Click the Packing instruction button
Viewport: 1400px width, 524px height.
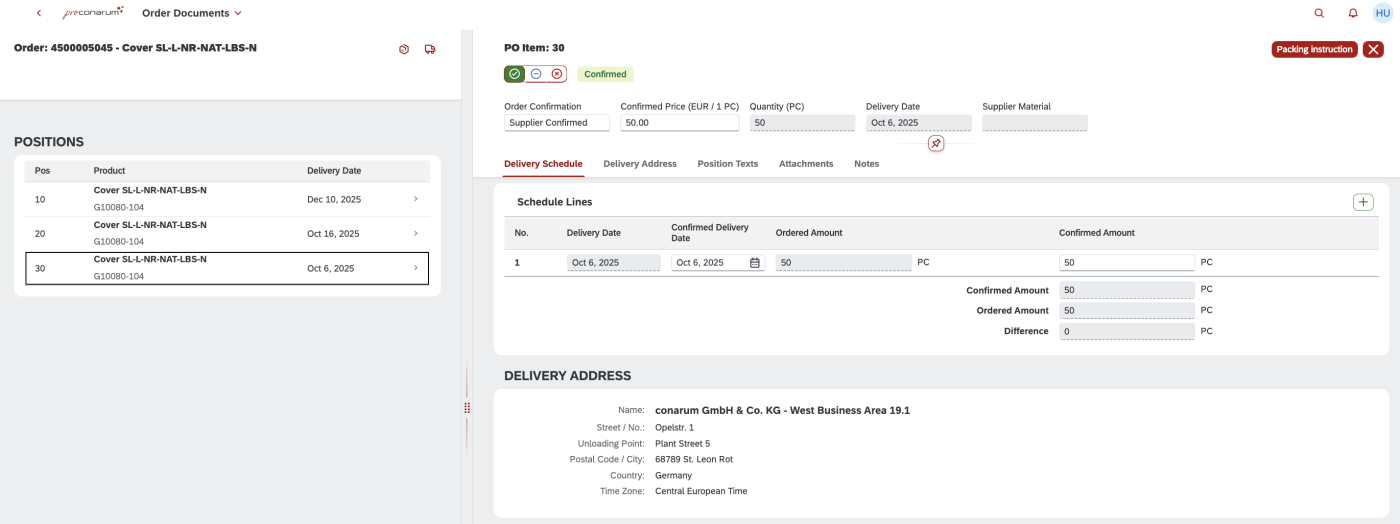pyautogui.click(x=1314, y=49)
